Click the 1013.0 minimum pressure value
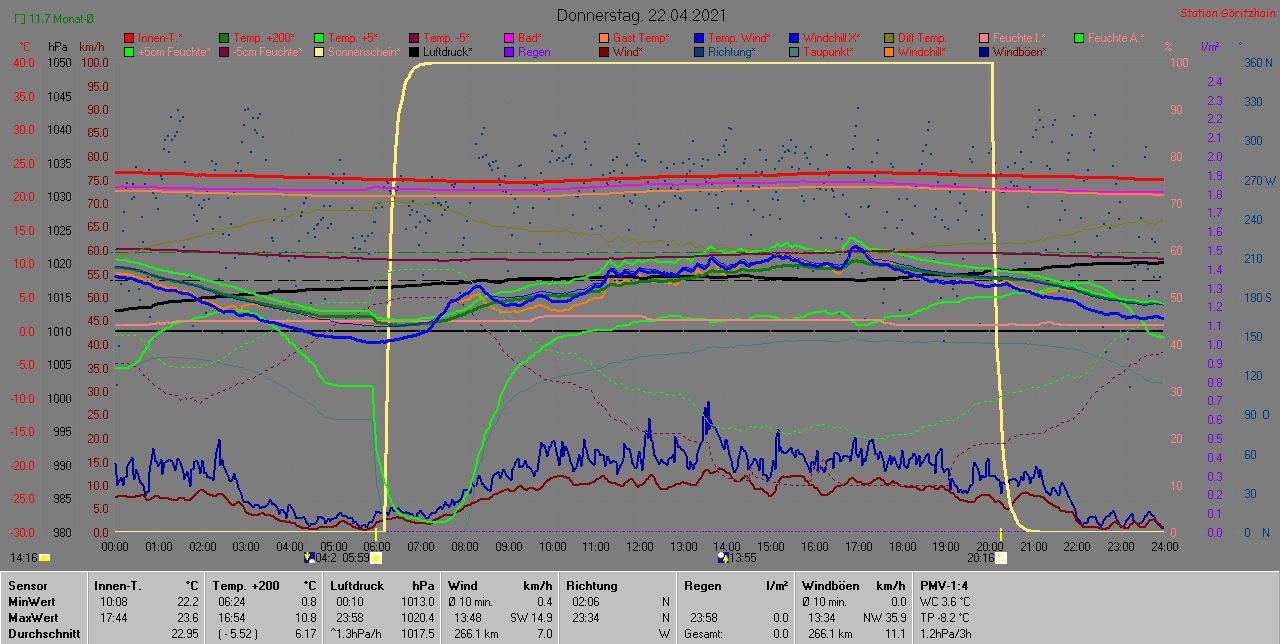Viewport: 1280px width, 644px height. pyautogui.click(x=417, y=601)
